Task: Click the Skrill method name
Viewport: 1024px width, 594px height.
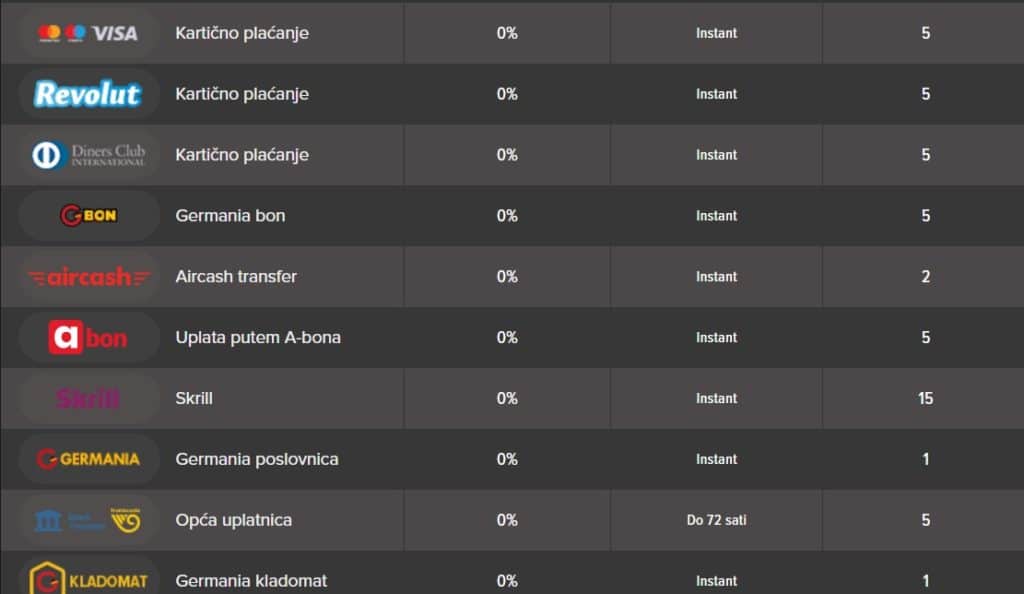Action: [x=194, y=398]
